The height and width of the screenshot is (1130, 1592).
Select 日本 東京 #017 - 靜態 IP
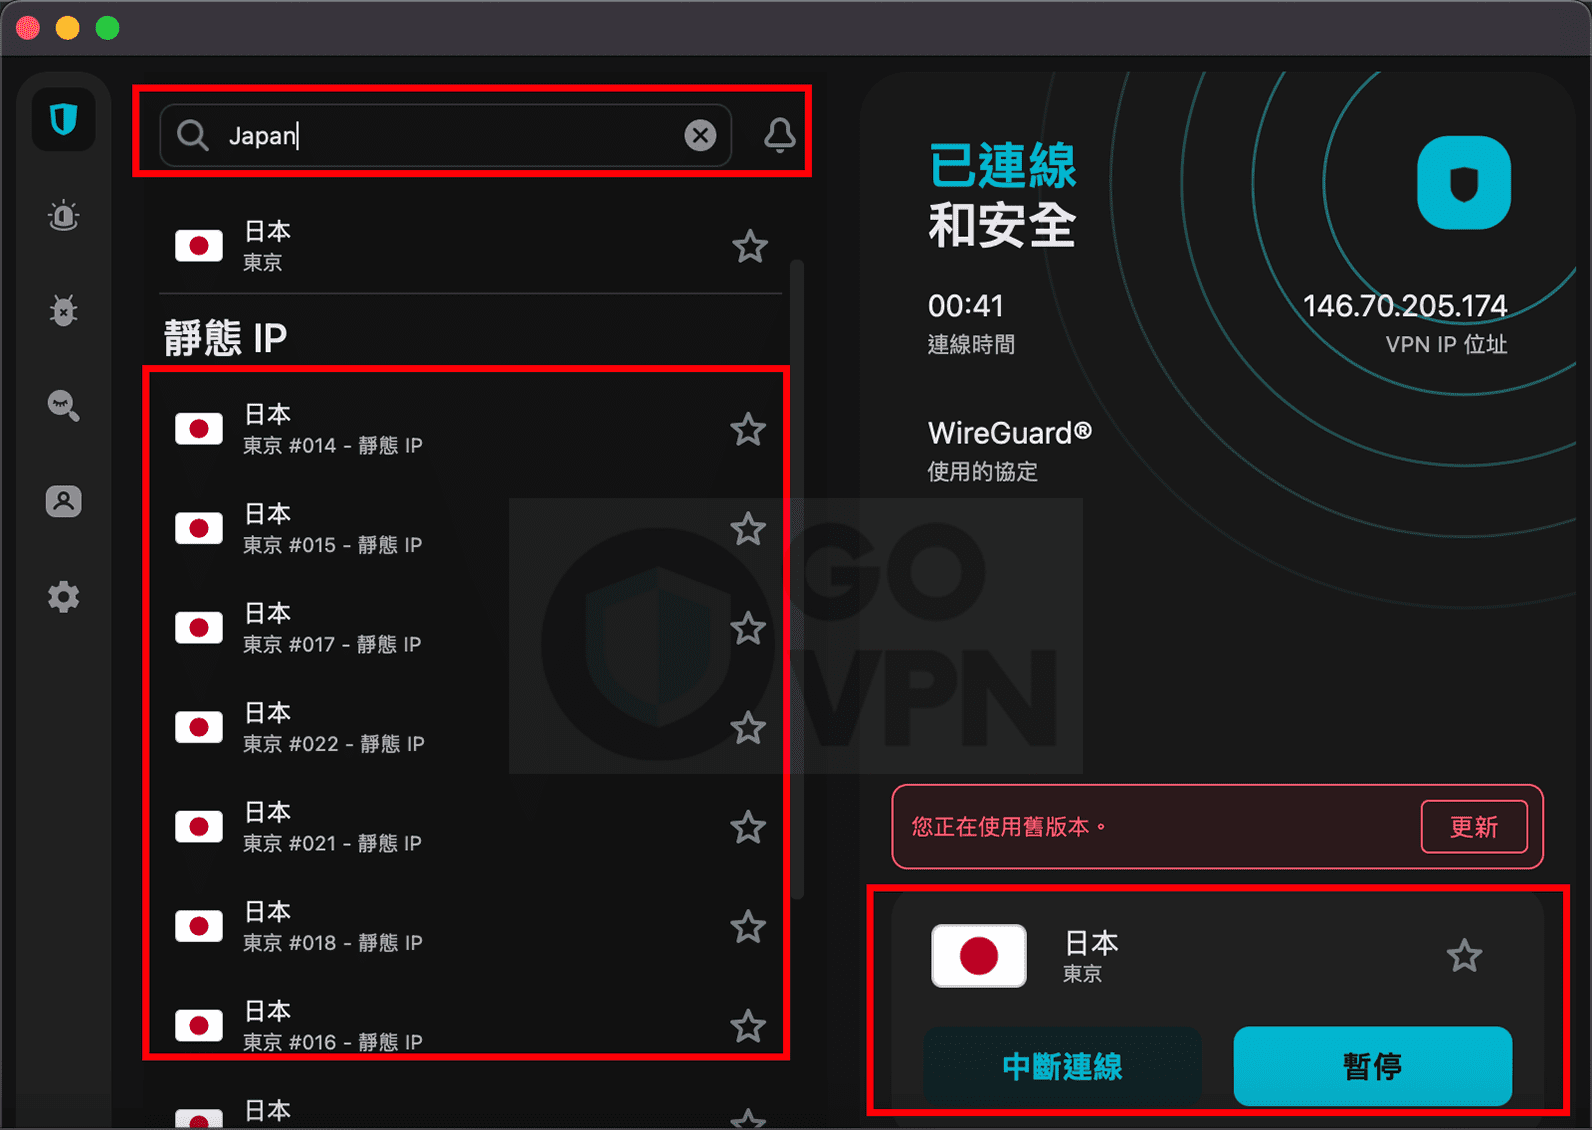pos(468,628)
